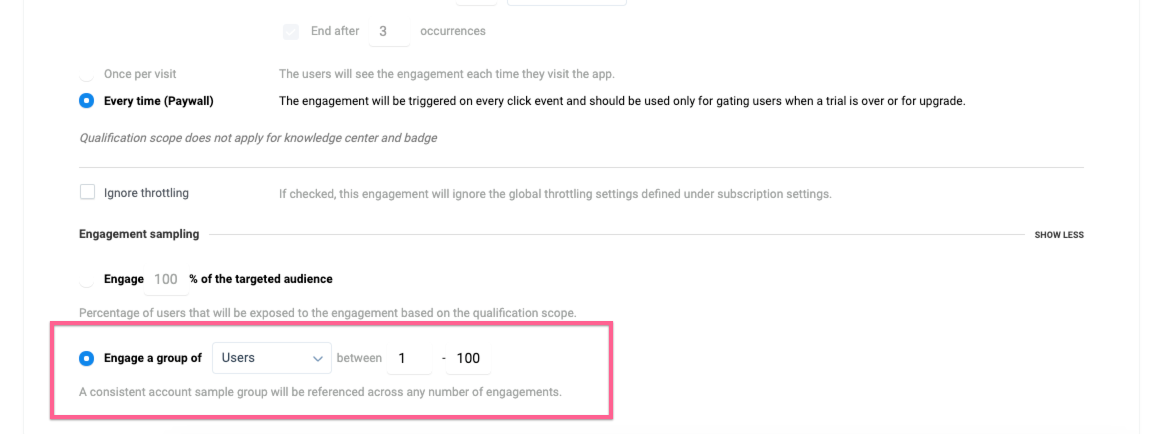The height and width of the screenshot is (434, 1169).
Task: Click the Engage a group of label
Action: (153, 358)
